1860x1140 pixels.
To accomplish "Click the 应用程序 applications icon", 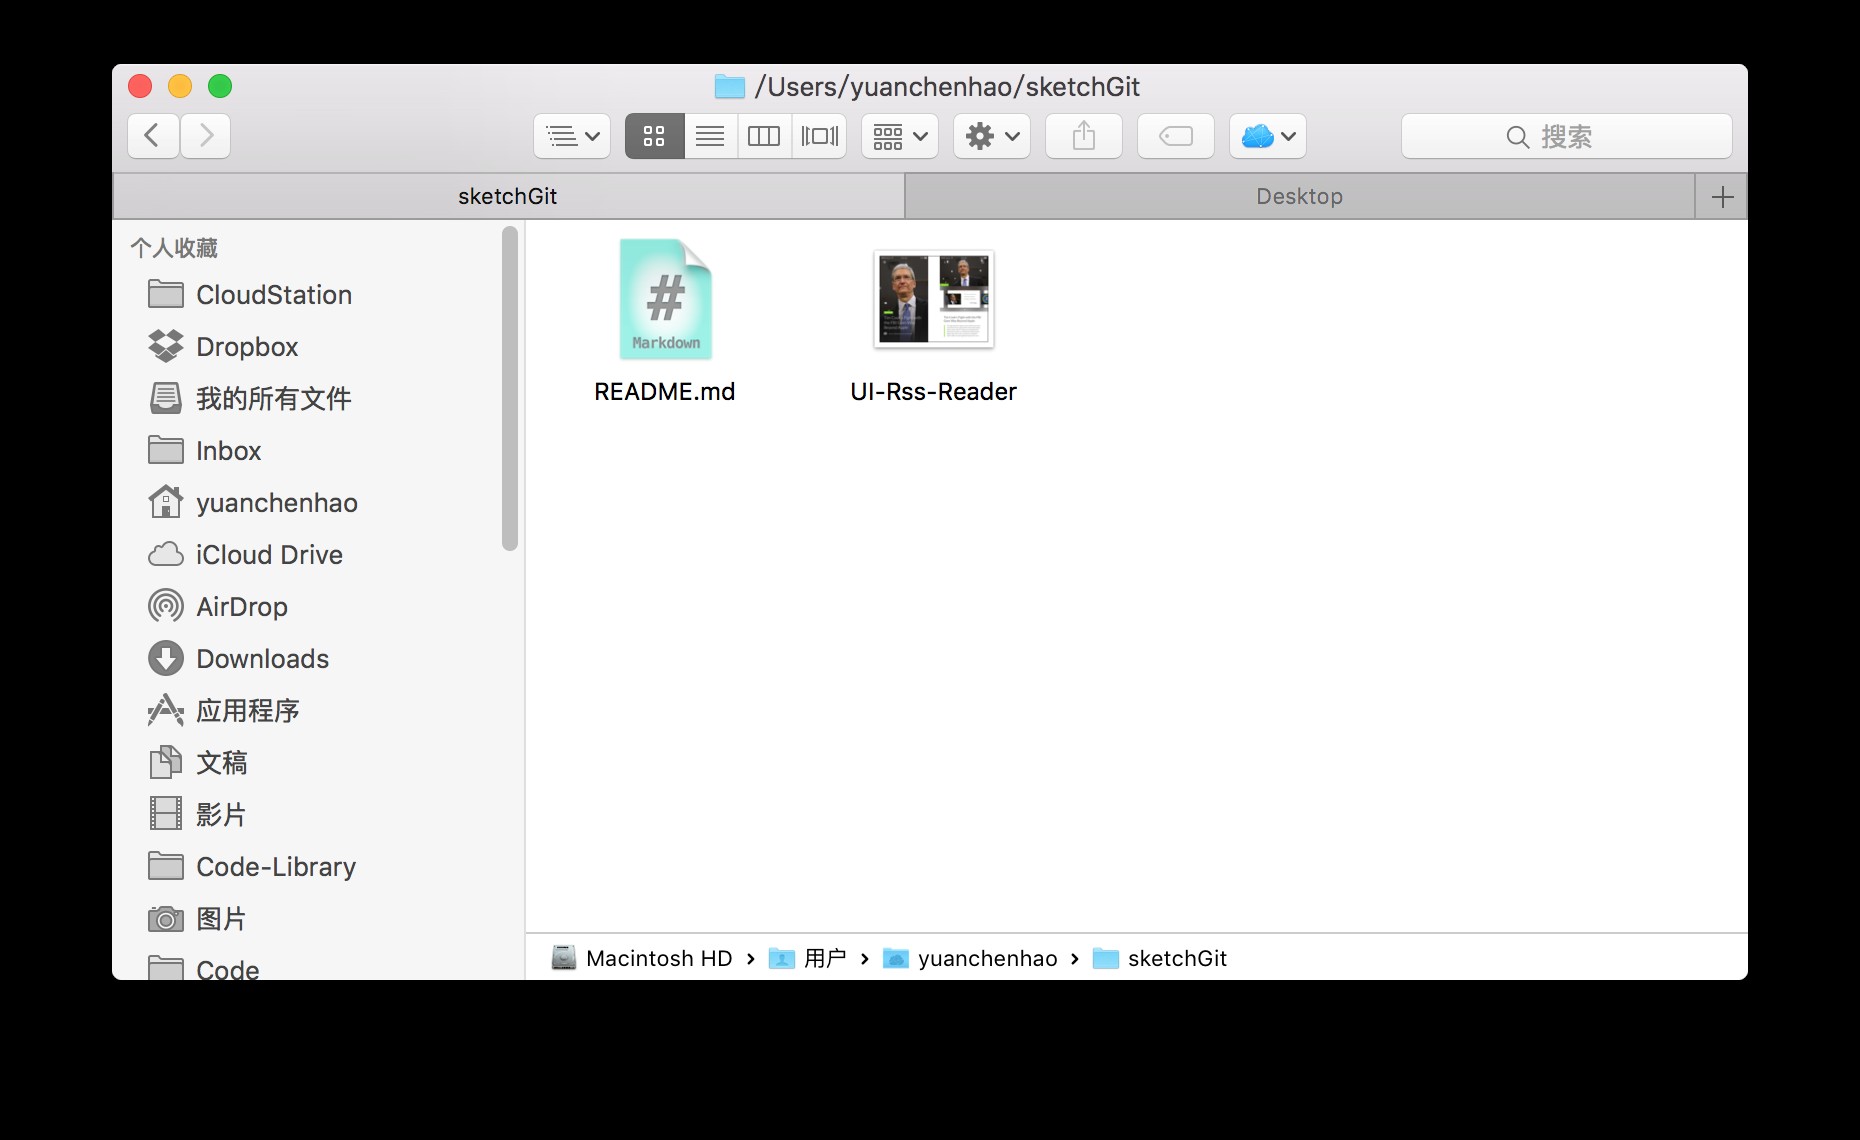I will [166, 710].
